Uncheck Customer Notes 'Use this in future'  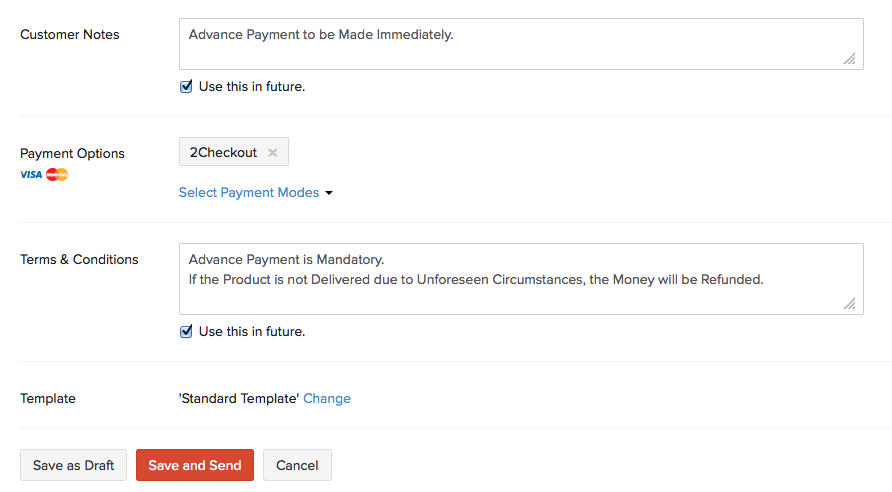(186, 87)
